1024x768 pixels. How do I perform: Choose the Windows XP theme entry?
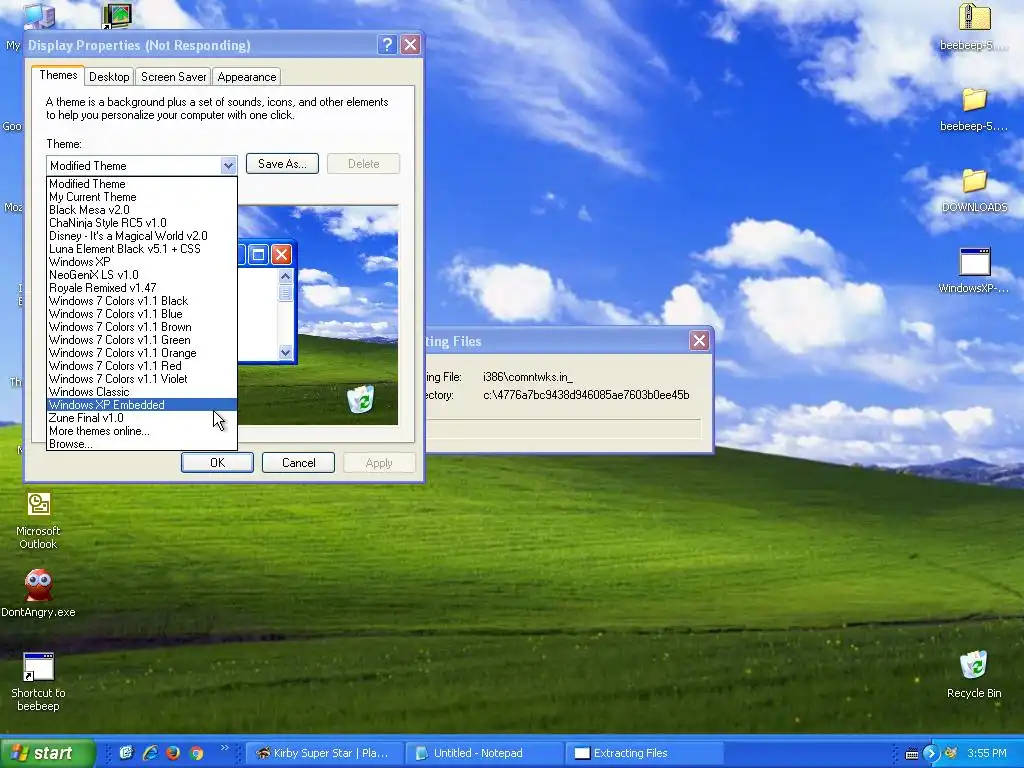tap(142, 262)
